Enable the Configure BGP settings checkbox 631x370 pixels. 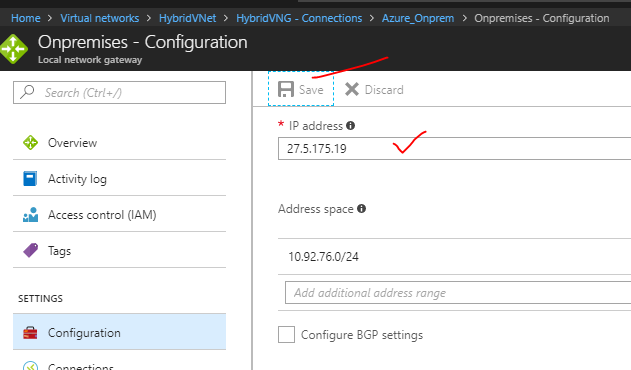(286, 335)
